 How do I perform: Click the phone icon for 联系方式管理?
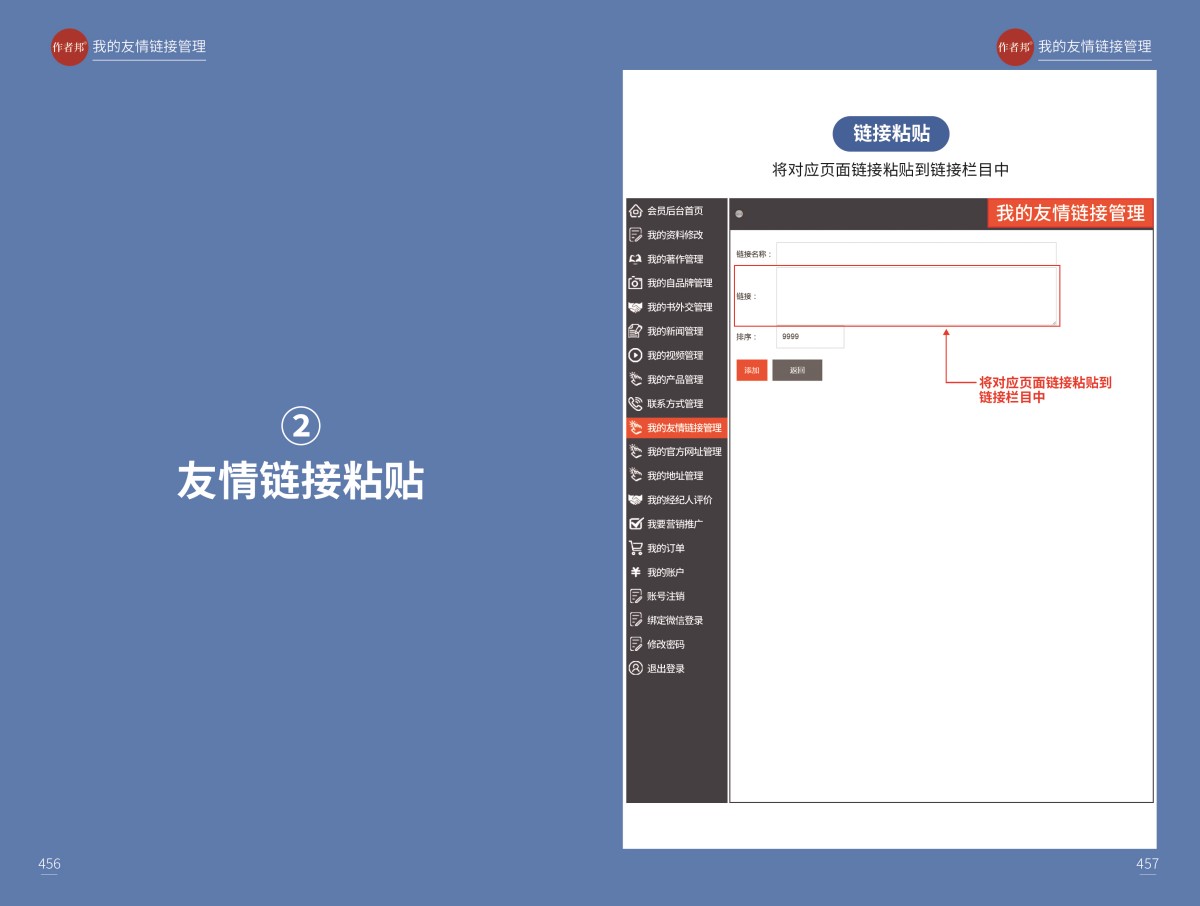click(635, 404)
